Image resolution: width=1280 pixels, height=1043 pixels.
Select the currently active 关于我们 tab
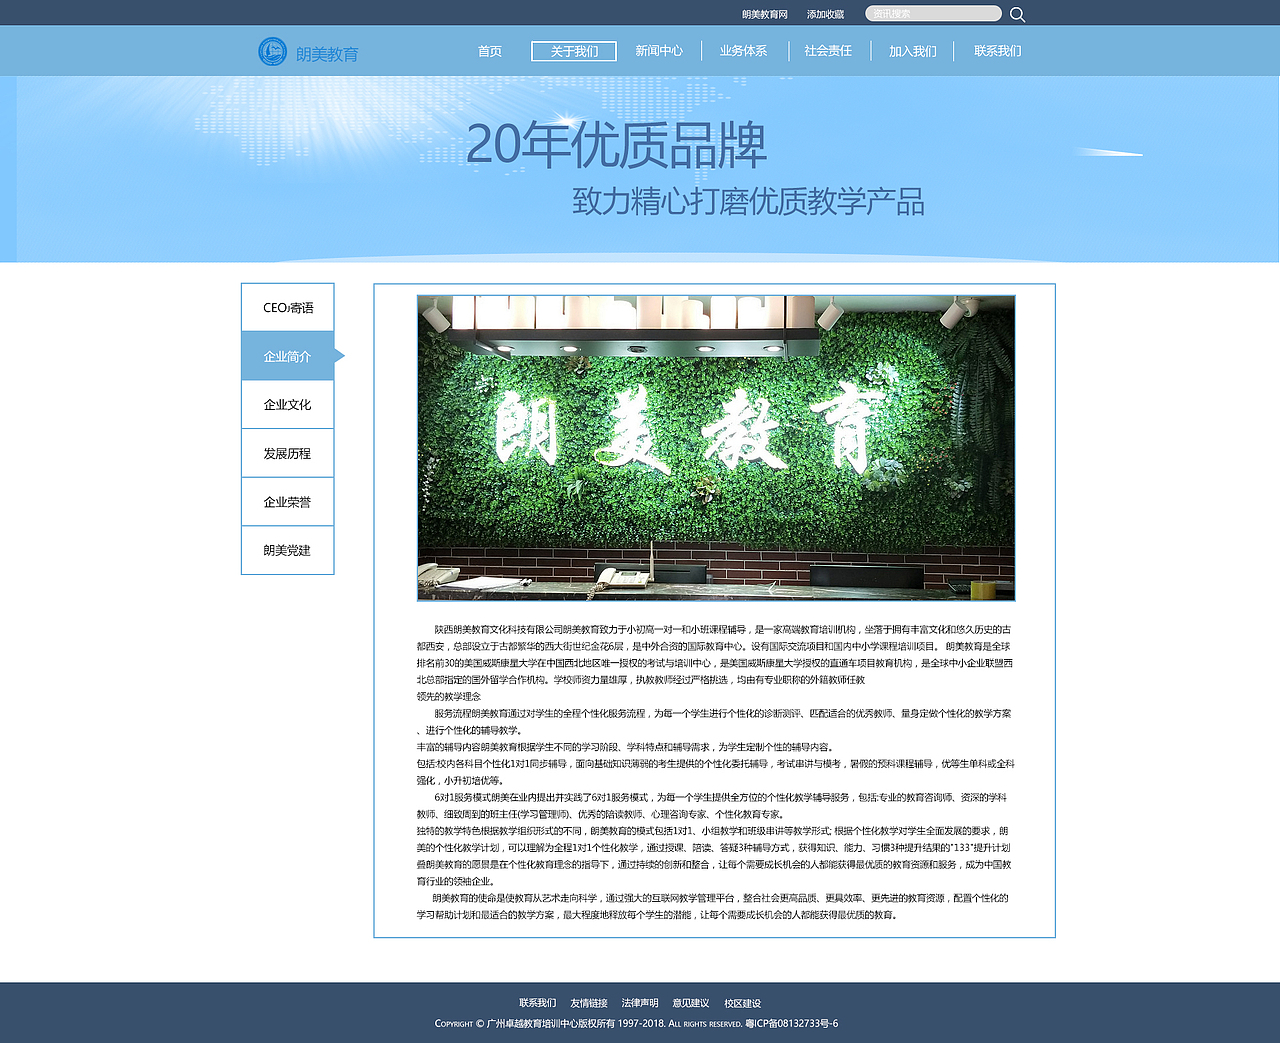pyautogui.click(x=573, y=50)
